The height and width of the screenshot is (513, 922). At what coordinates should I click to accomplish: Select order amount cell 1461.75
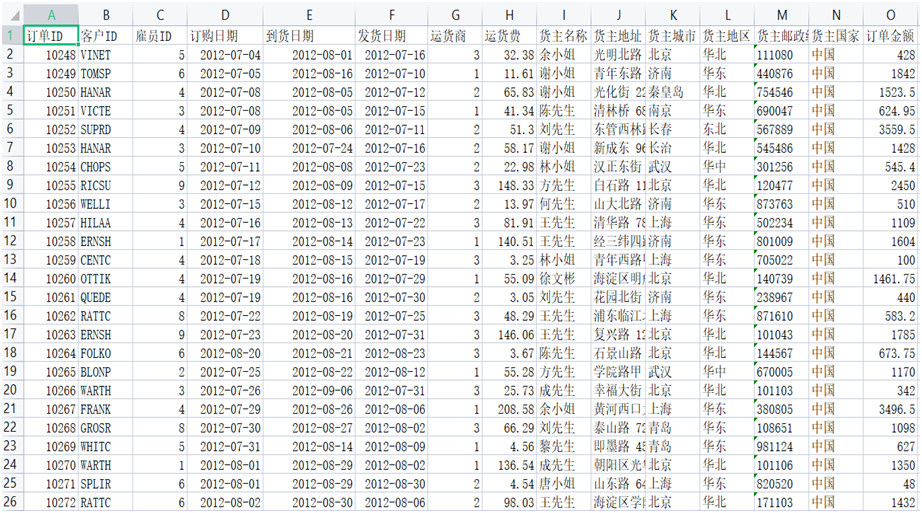890,278
